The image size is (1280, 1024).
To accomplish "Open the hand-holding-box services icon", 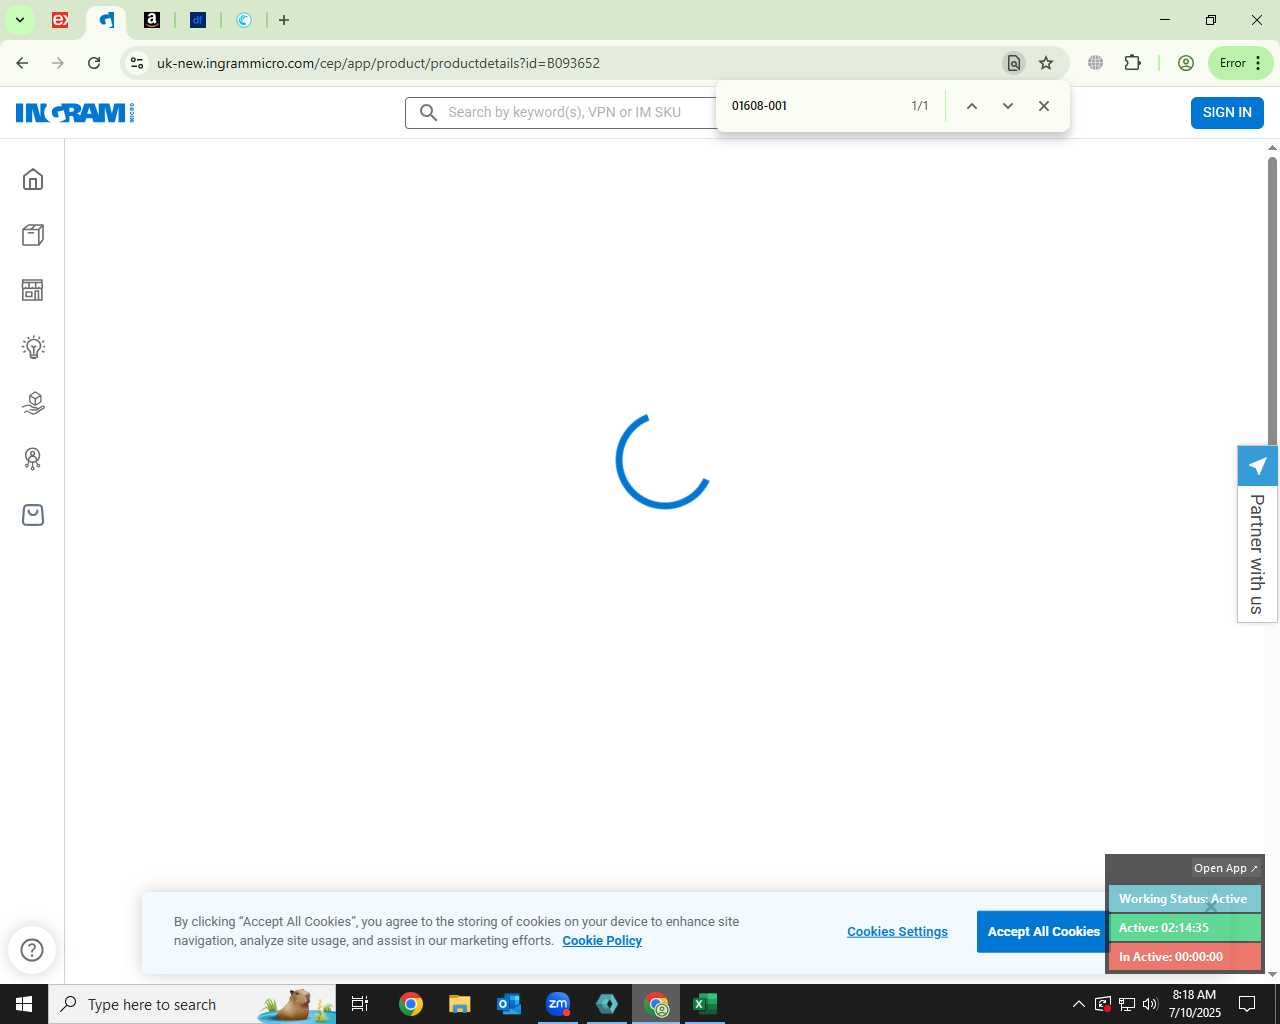I will point(33,403).
